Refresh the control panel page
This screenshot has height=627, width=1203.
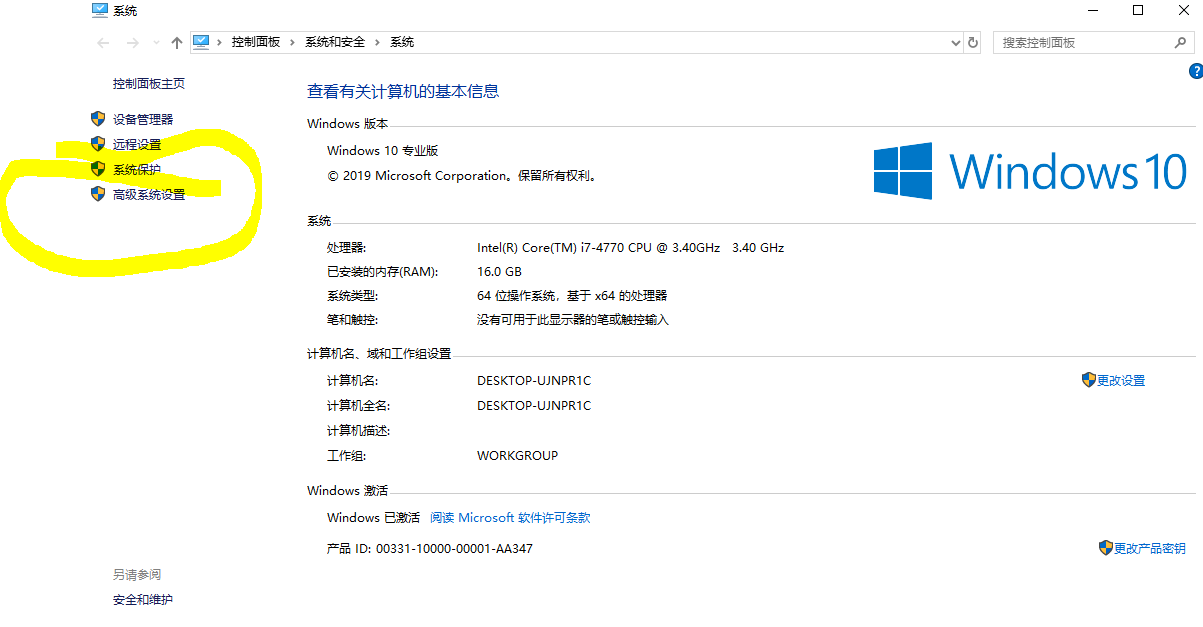pyautogui.click(x=974, y=43)
